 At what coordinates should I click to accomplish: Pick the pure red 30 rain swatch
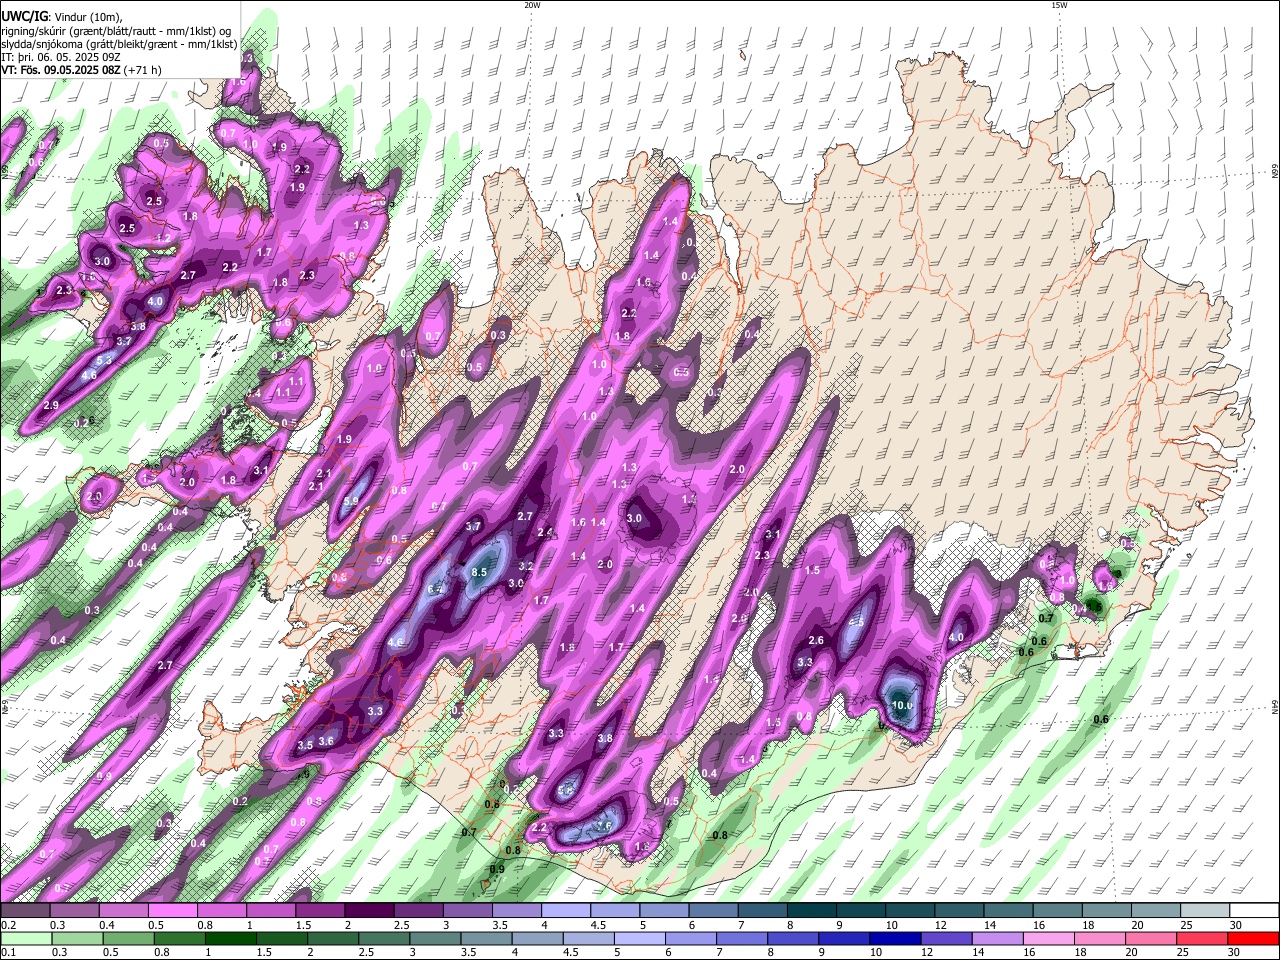pyautogui.click(x=1254, y=938)
